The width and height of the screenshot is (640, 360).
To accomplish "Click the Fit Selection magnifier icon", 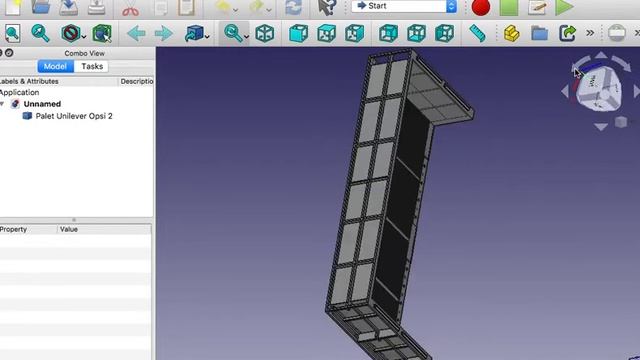I will [40, 33].
